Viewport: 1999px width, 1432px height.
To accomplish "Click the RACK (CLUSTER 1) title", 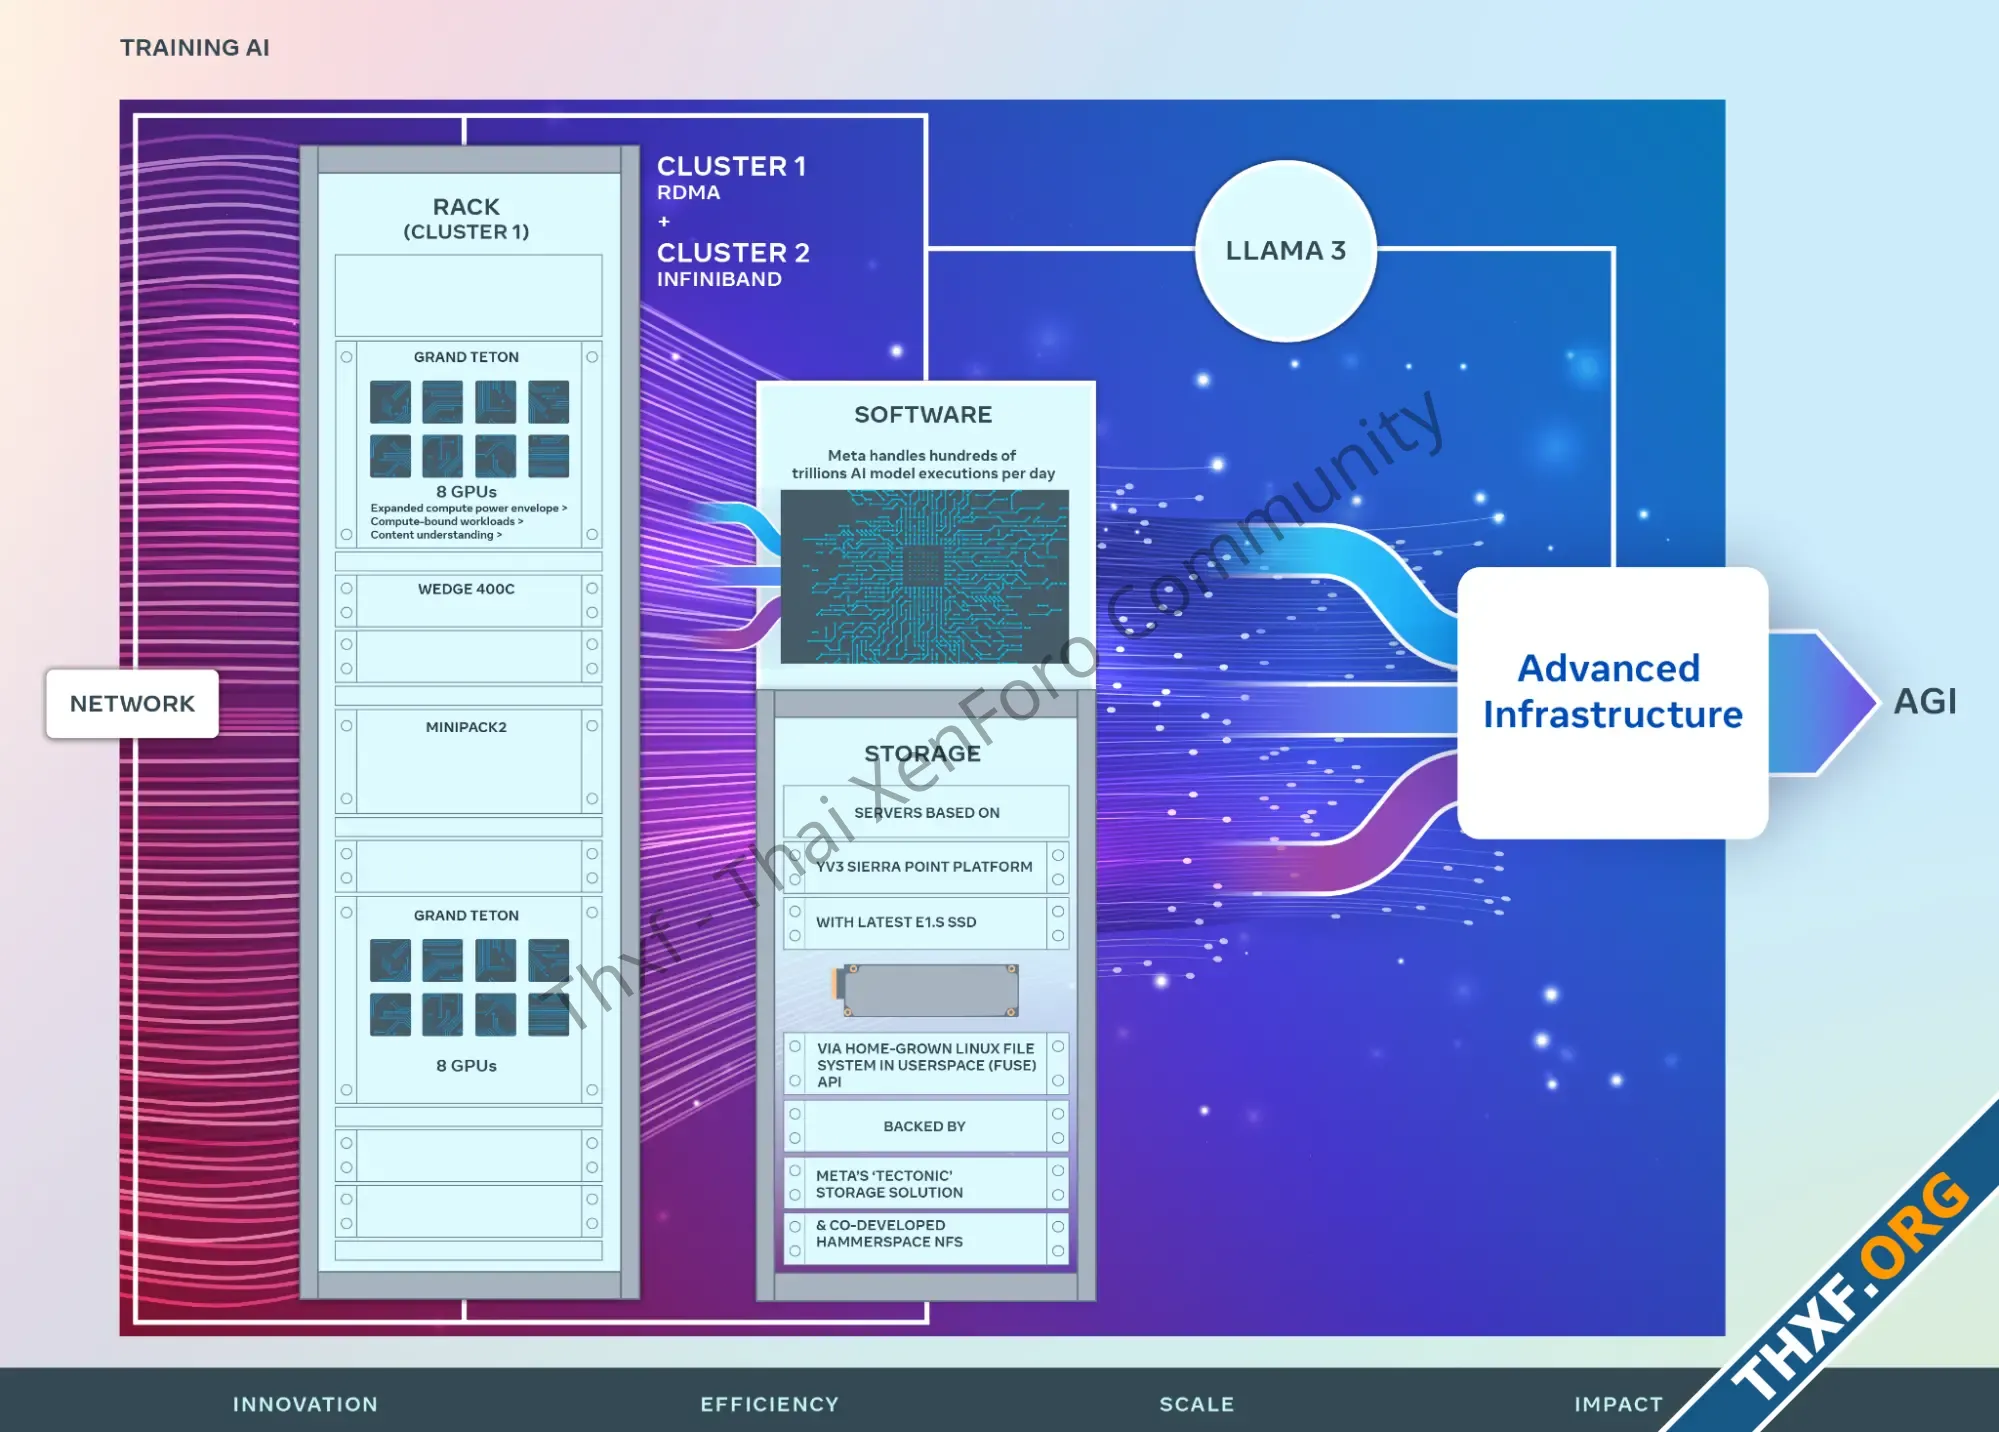I will click(466, 218).
